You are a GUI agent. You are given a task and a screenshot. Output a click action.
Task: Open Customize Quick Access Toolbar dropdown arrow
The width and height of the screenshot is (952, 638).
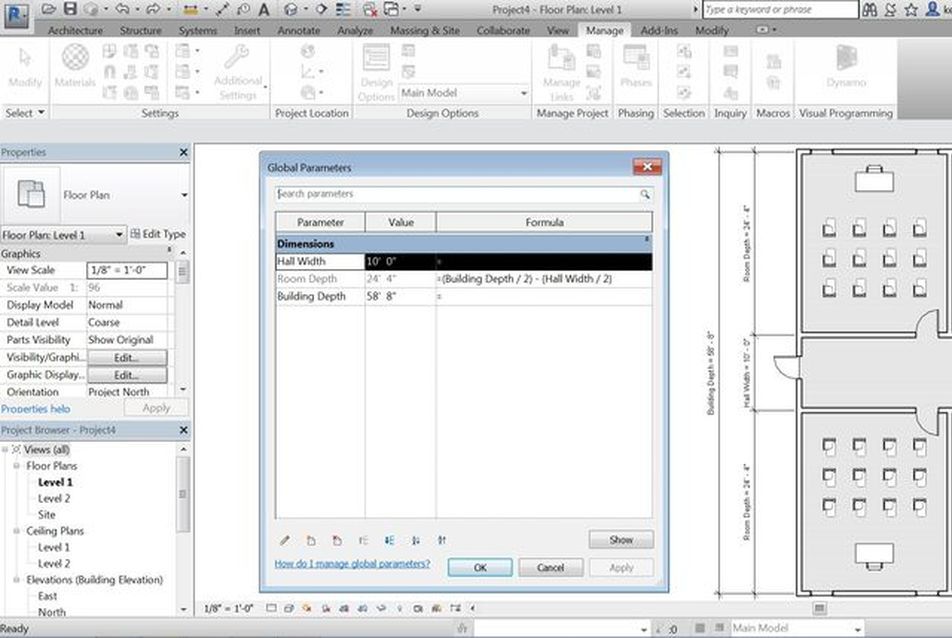coord(418,9)
